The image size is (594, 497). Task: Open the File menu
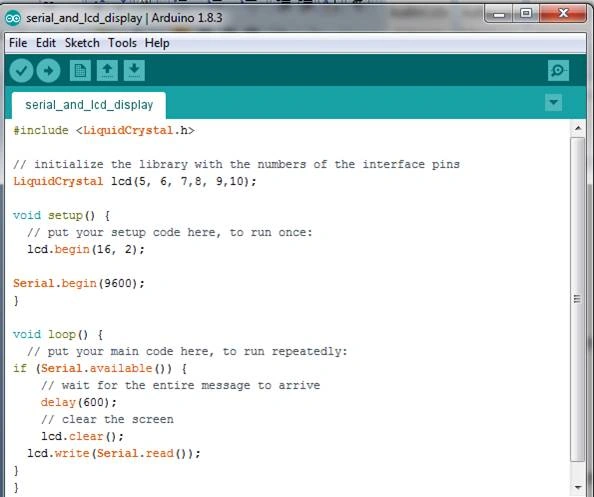18,43
